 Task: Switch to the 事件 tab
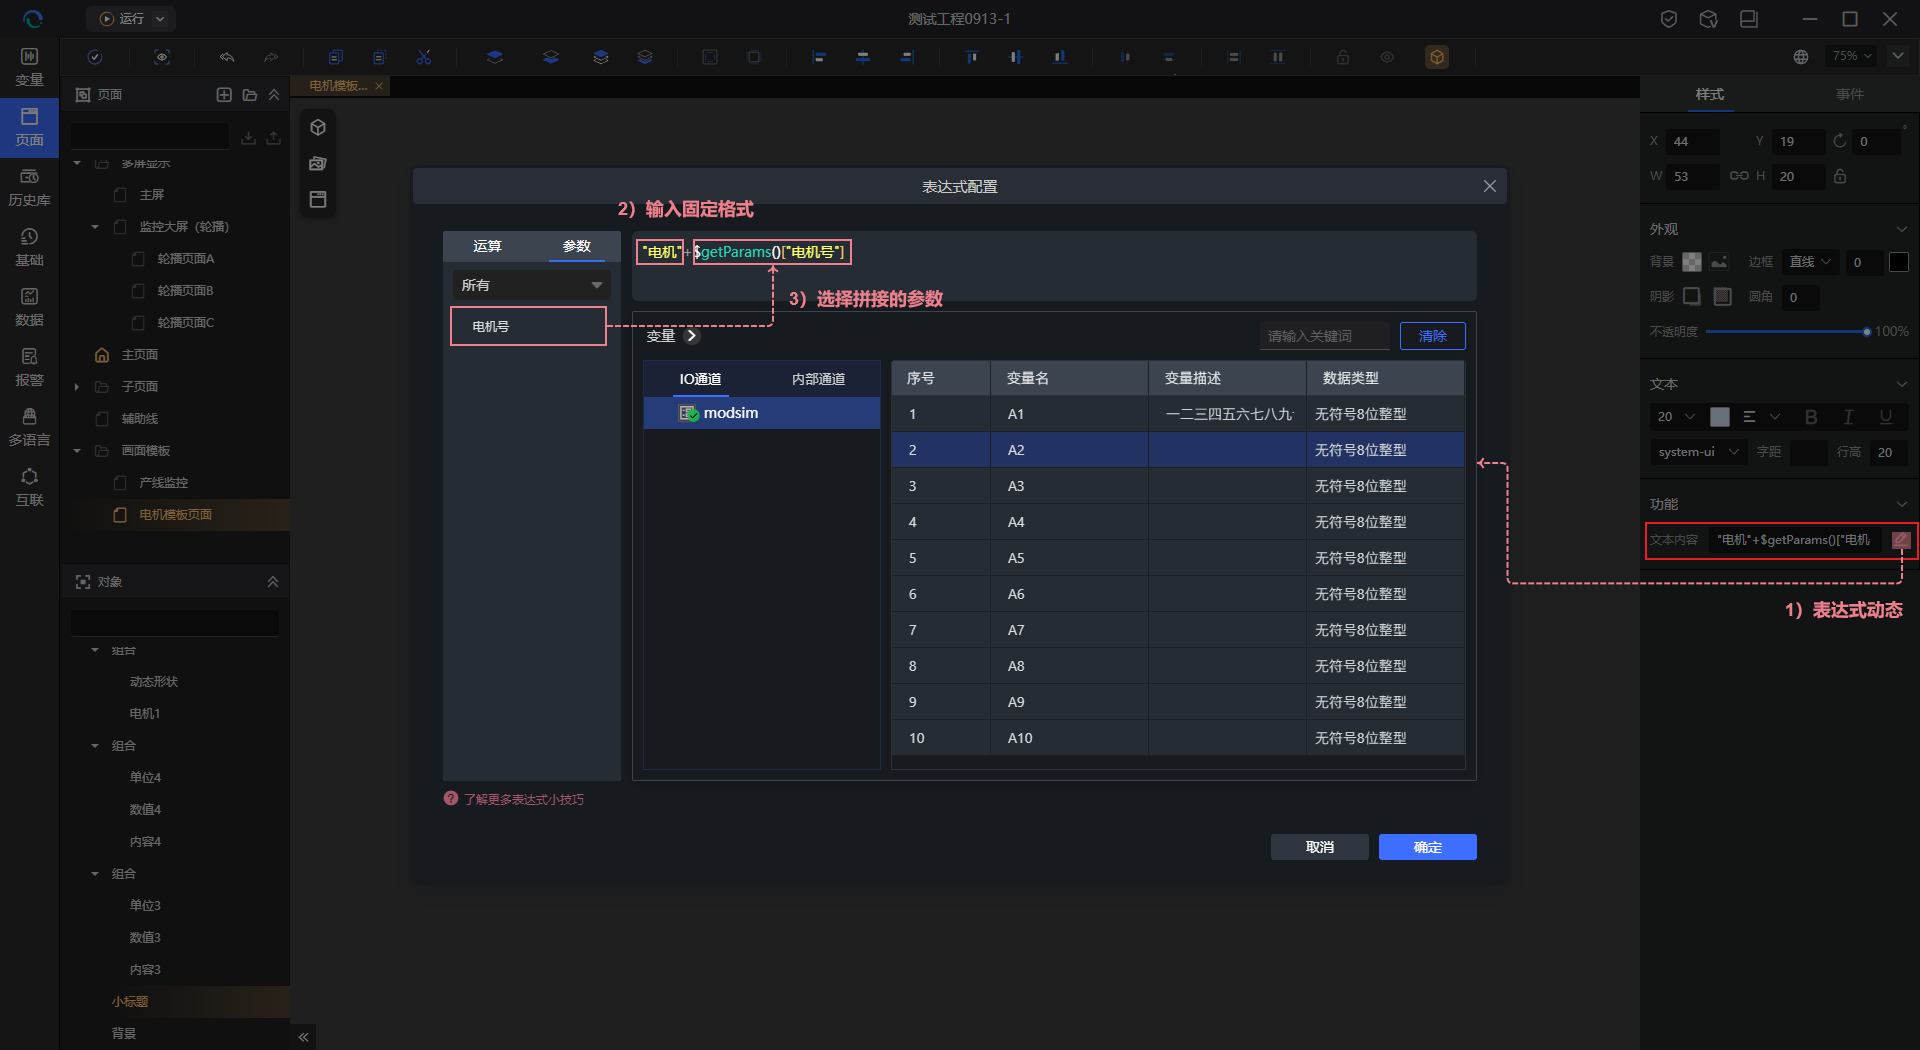pos(1849,94)
